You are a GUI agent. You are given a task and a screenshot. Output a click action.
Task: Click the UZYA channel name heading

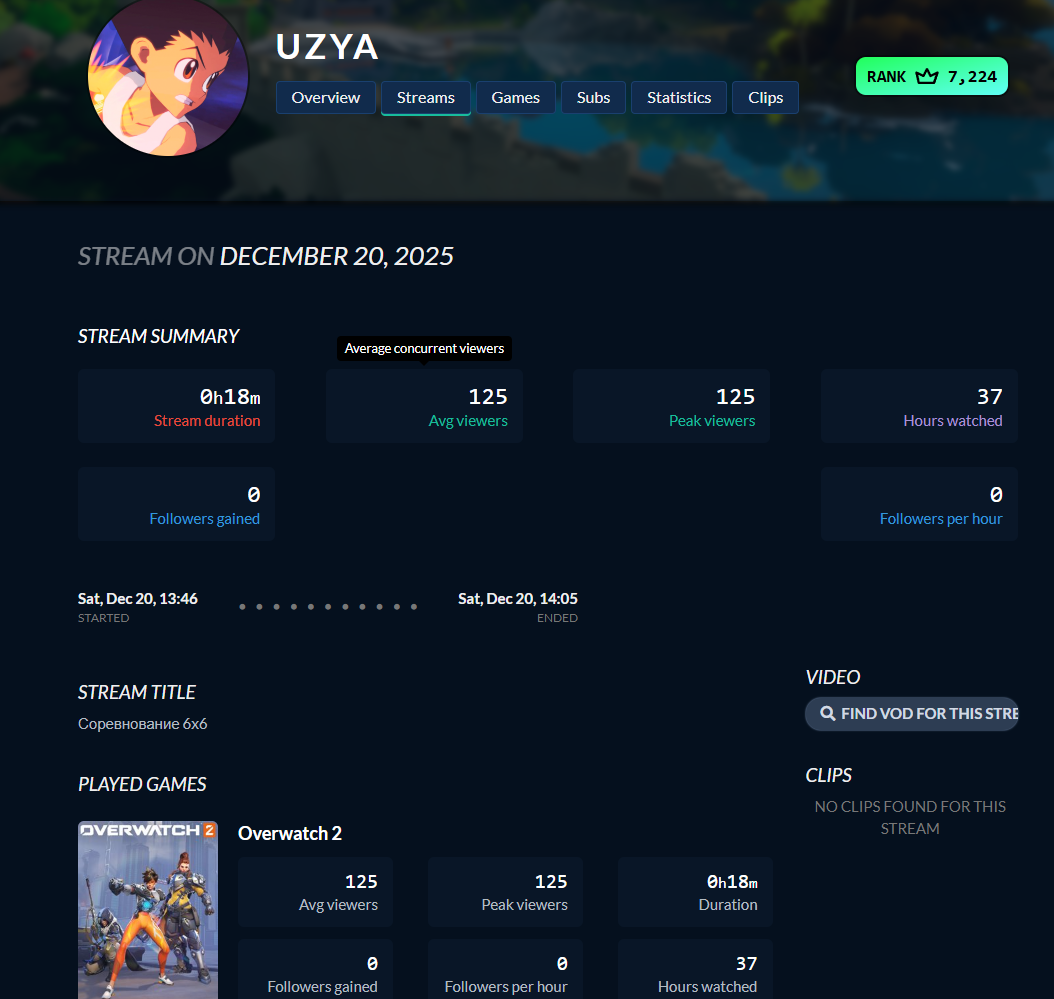pos(327,47)
